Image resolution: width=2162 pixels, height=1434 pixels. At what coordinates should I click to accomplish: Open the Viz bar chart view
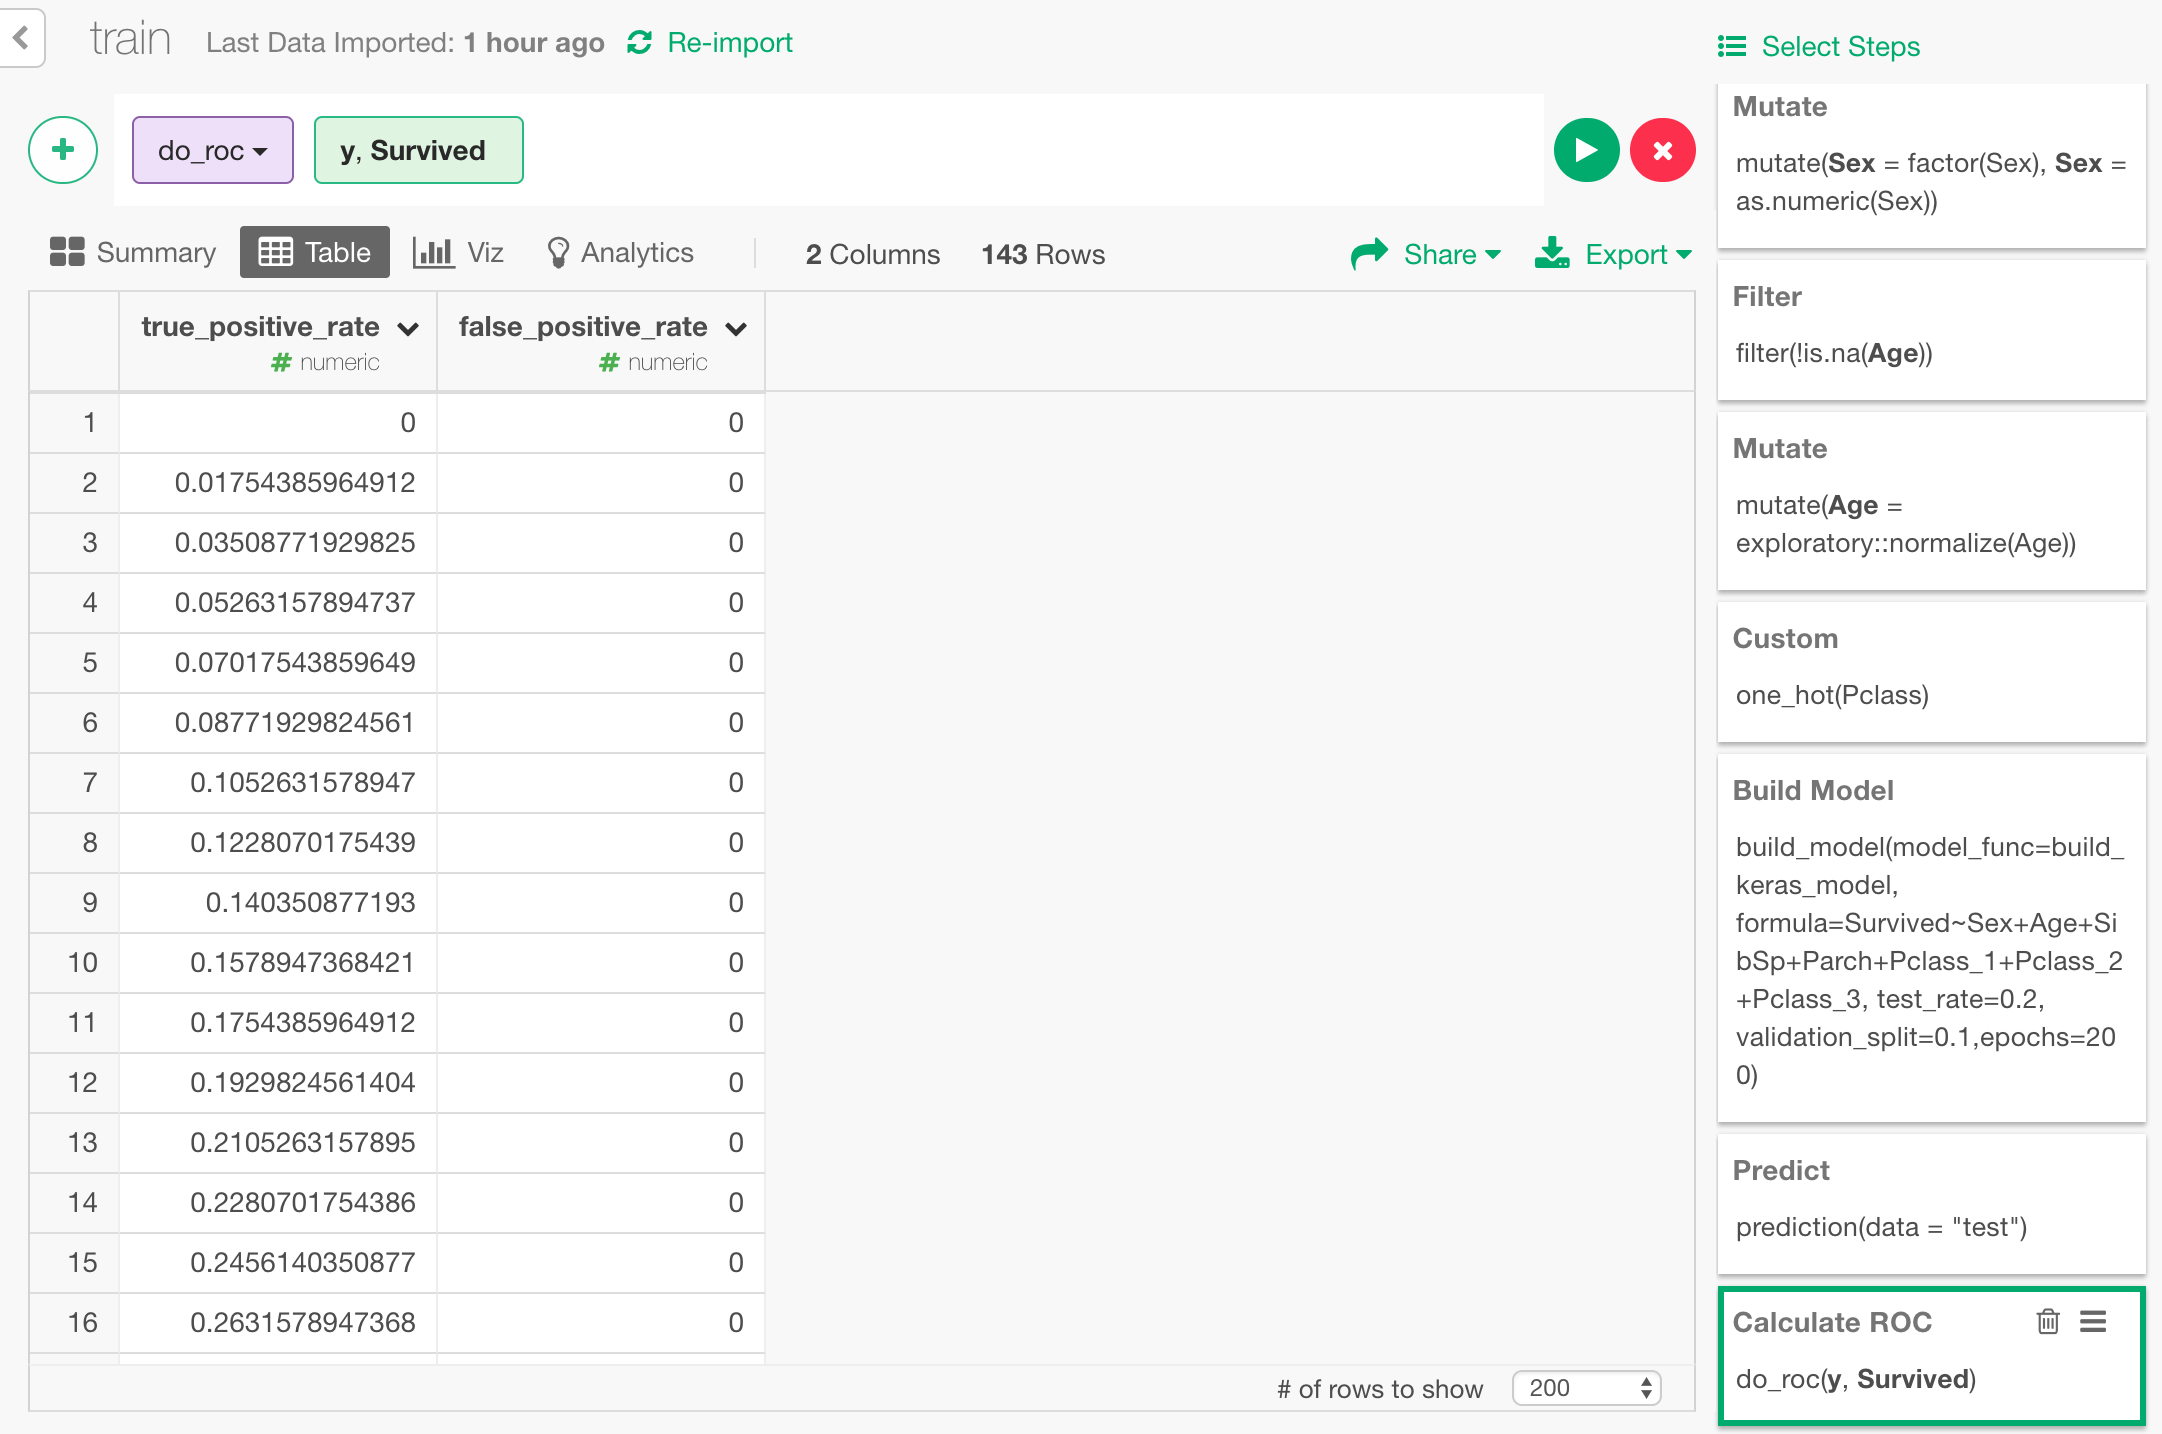pos(458,252)
